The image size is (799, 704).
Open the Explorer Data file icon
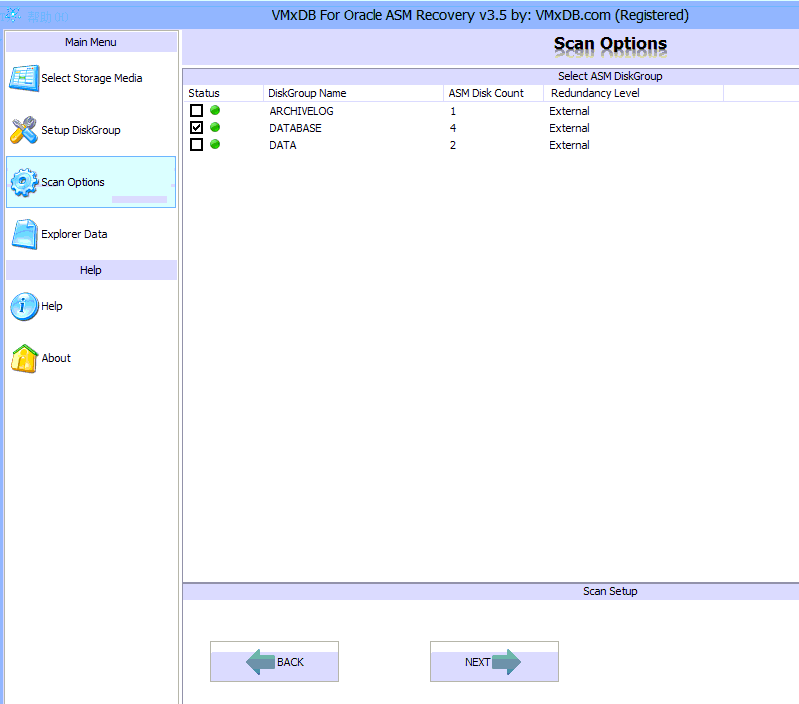click(24, 234)
